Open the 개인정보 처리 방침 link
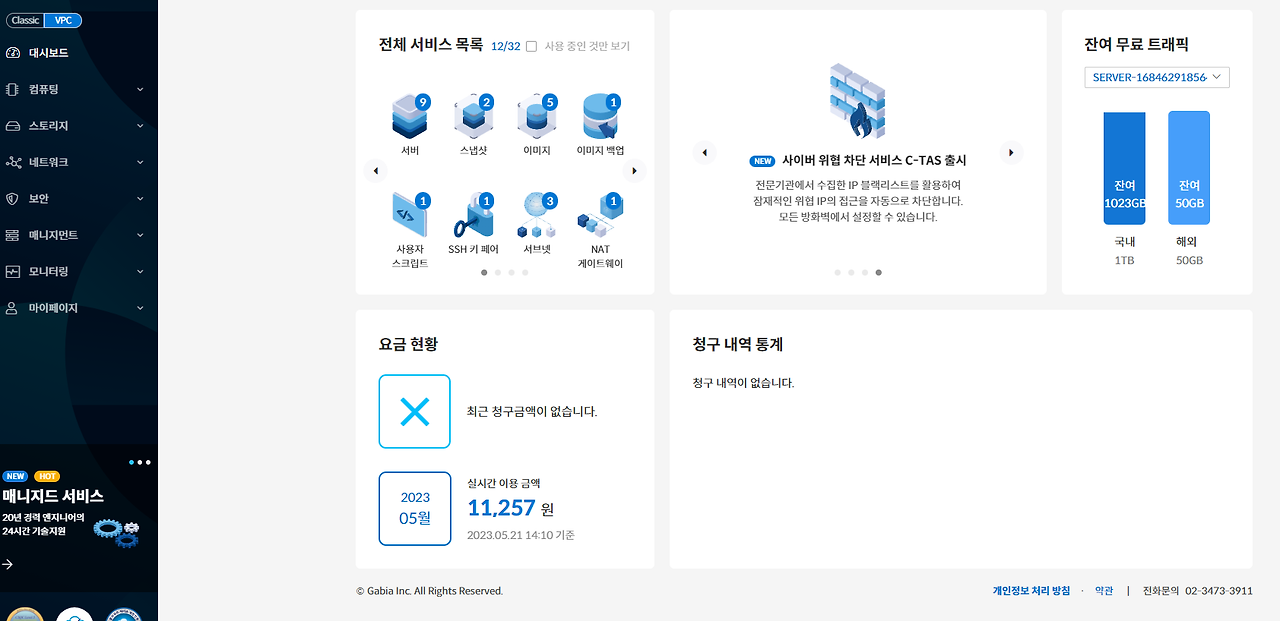This screenshot has height=621, width=1280. 1029,590
